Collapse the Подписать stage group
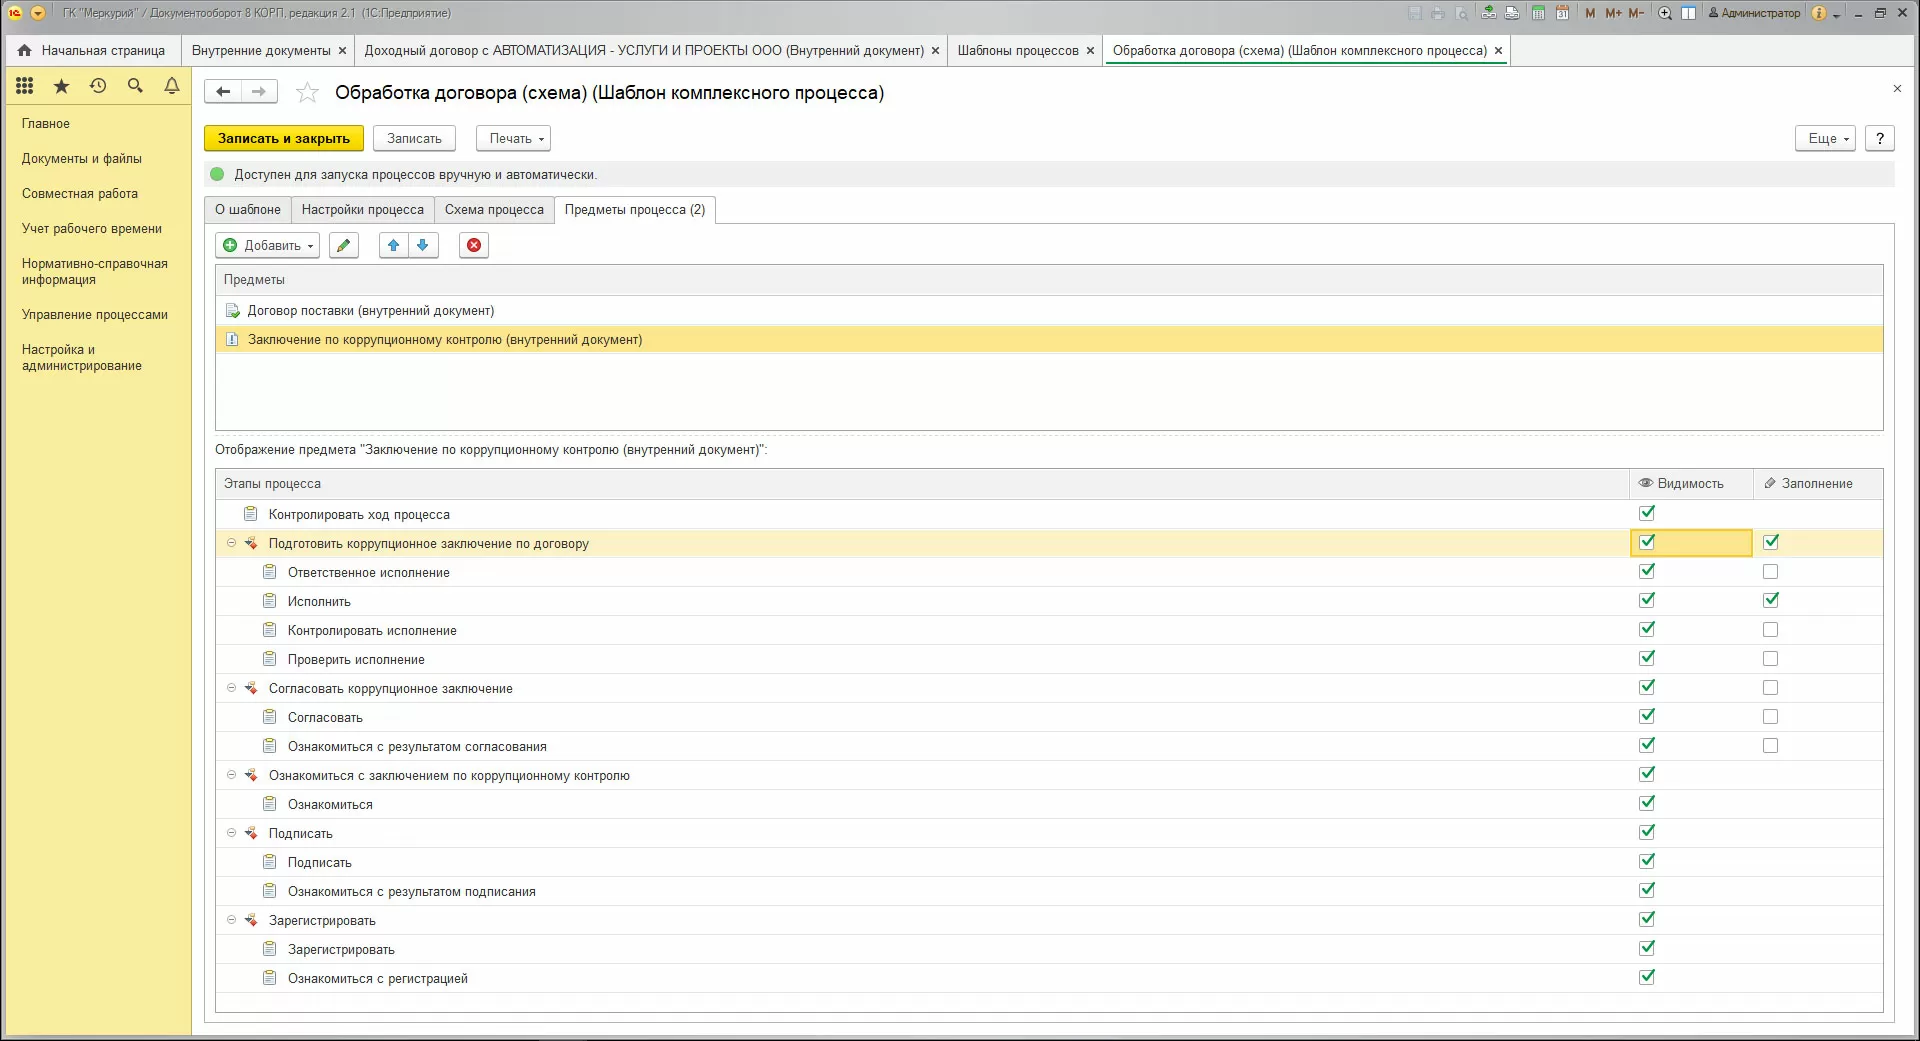 click(231, 833)
